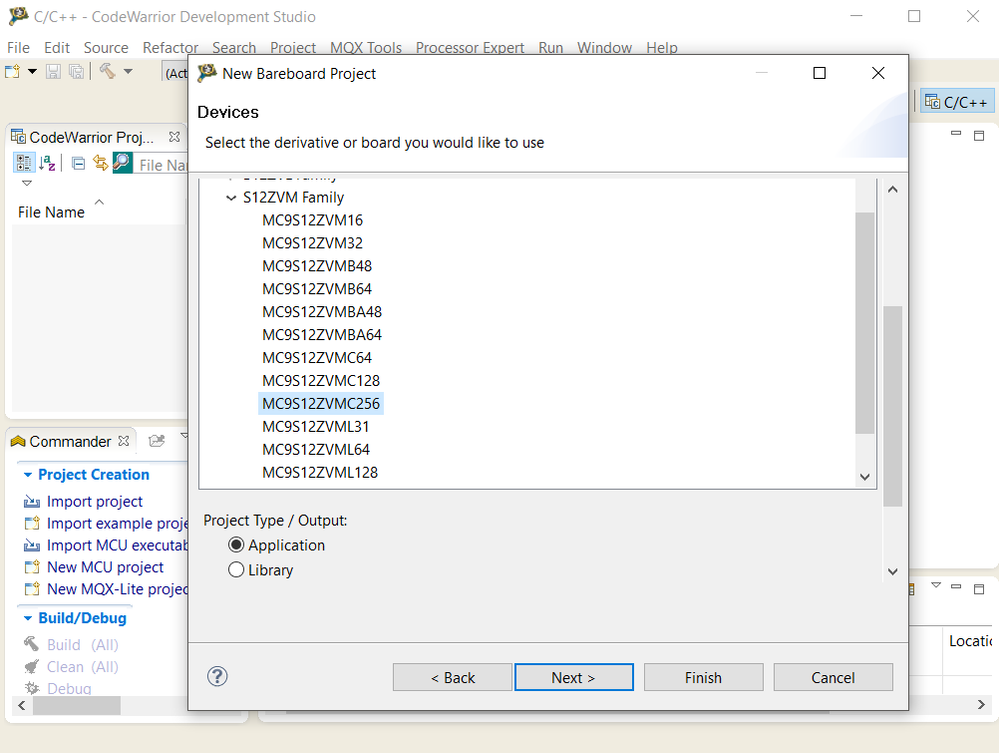Select MC9S12ZVMBA64 device
The height and width of the screenshot is (753, 999).
pyautogui.click(x=322, y=335)
